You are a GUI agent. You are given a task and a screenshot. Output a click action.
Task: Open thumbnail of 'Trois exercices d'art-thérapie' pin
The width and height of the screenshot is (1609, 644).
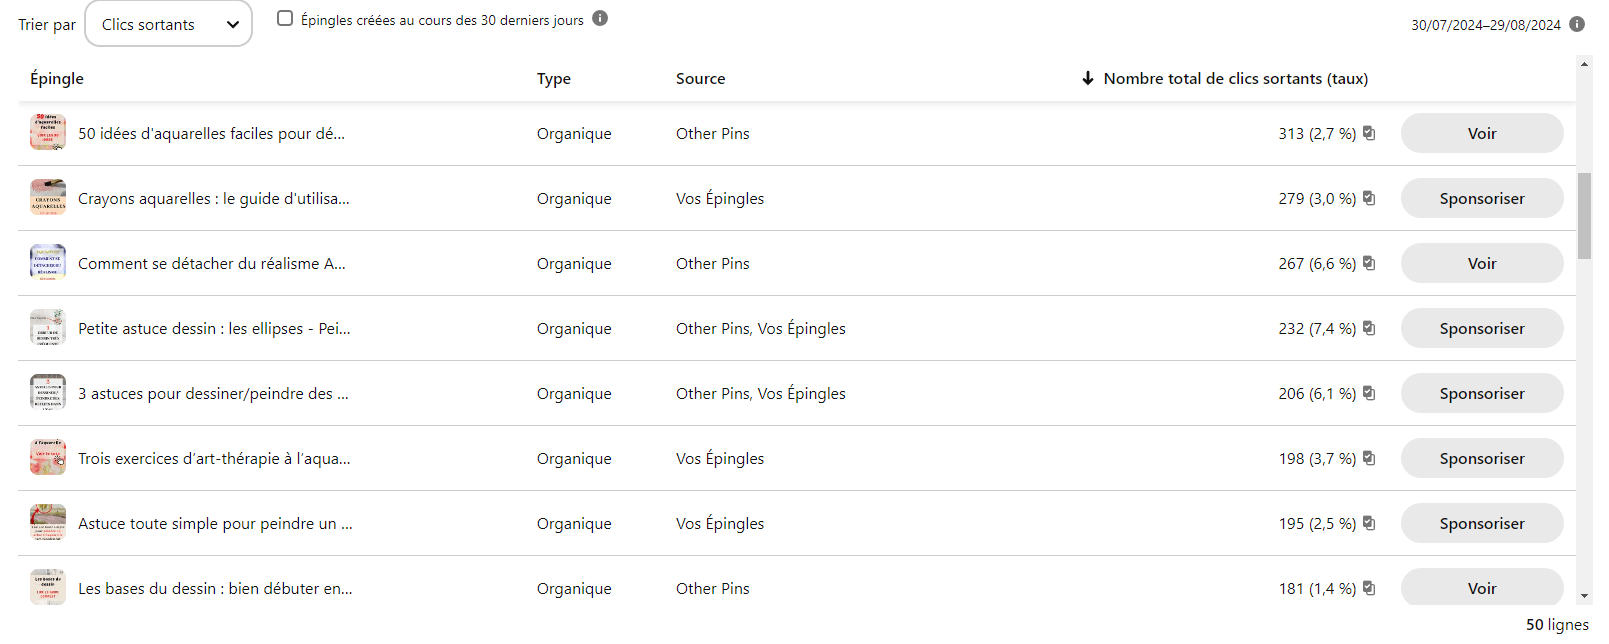tap(48, 458)
